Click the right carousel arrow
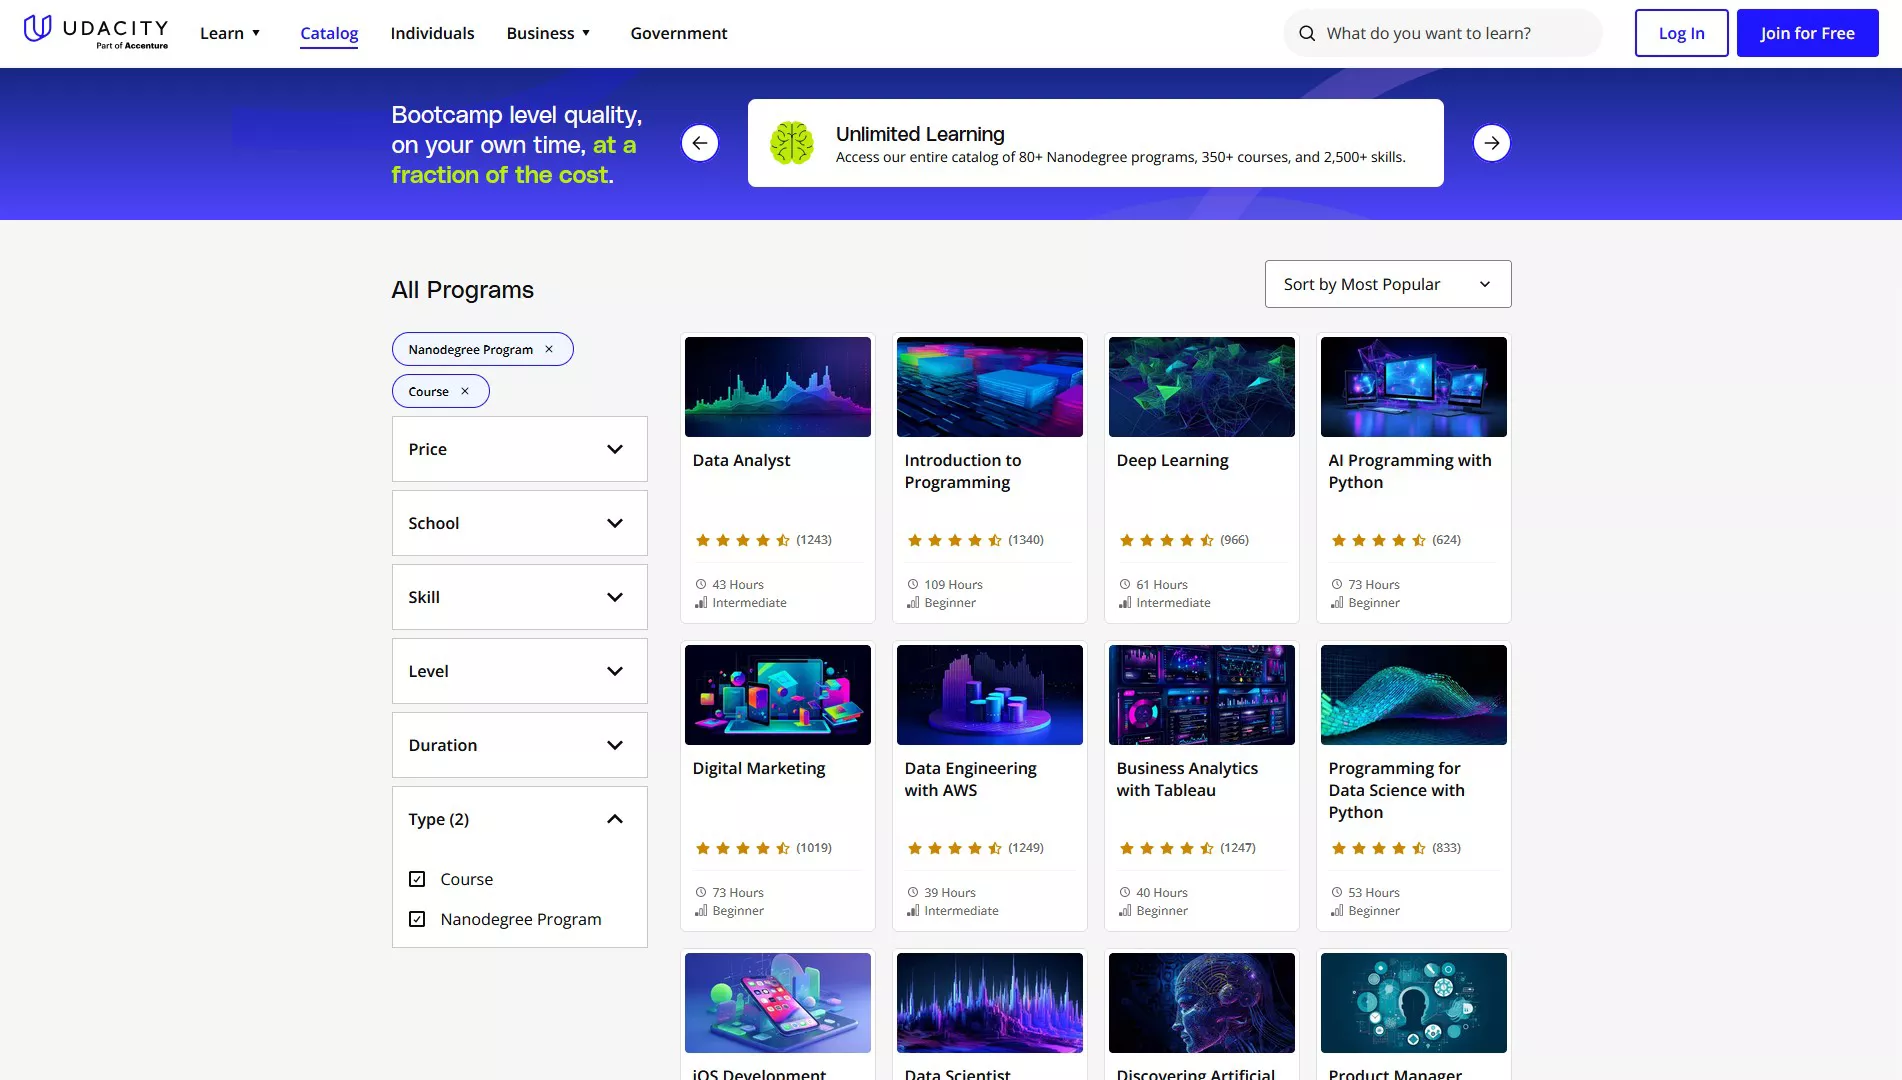The width and height of the screenshot is (1902, 1080). (1491, 143)
